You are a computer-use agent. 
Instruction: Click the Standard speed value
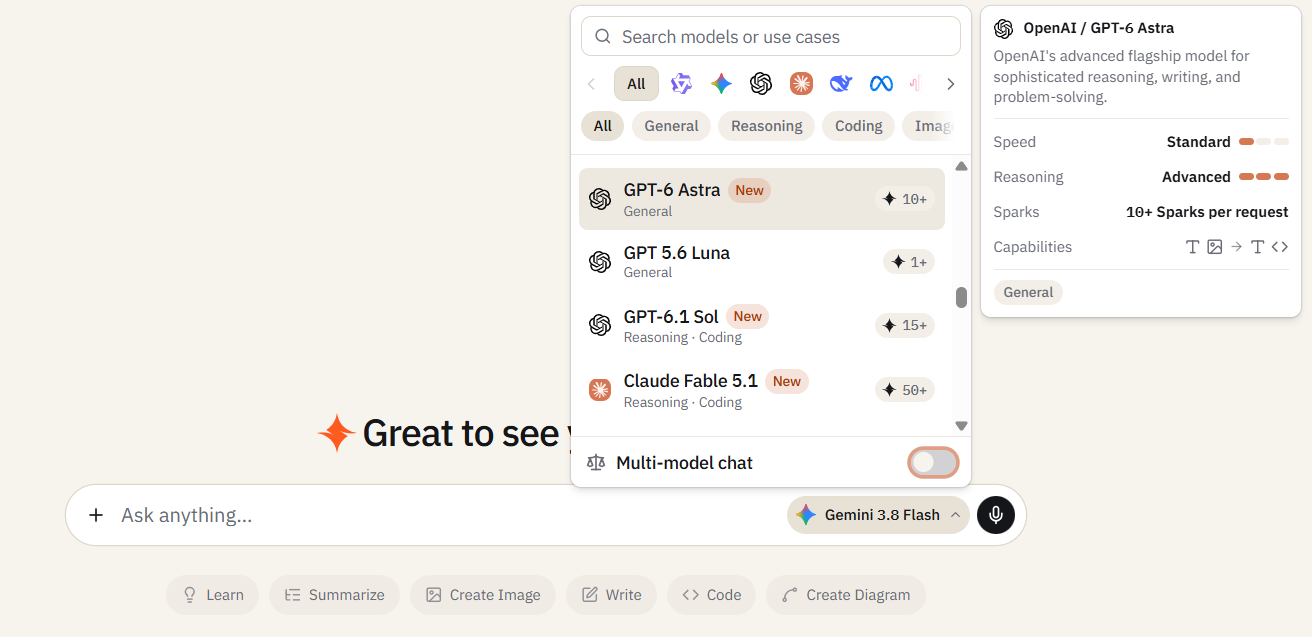click(1198, 142)
